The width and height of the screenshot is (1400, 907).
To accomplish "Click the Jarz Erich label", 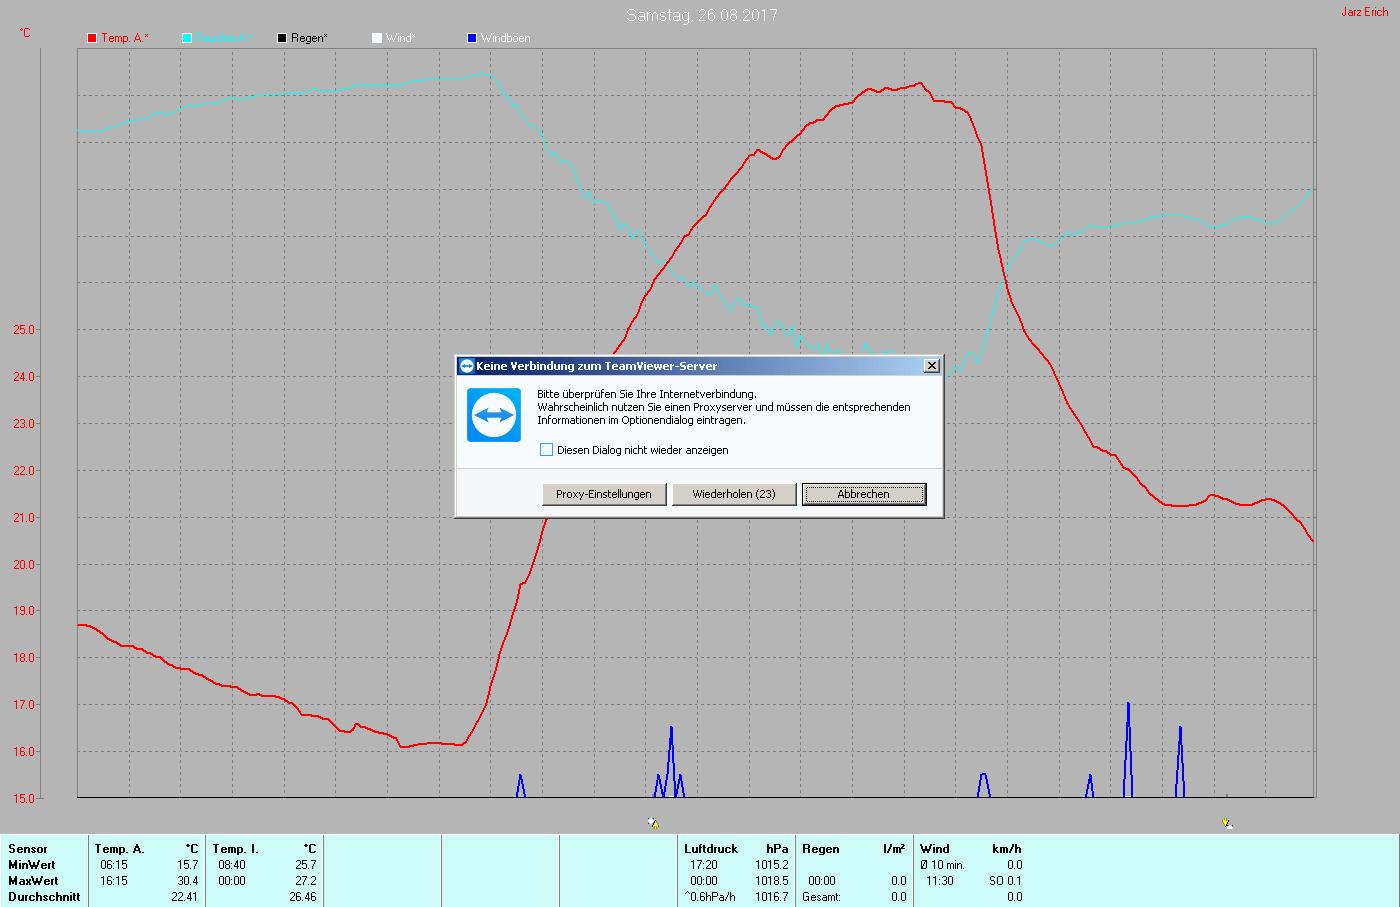I will click(1364, 12).
